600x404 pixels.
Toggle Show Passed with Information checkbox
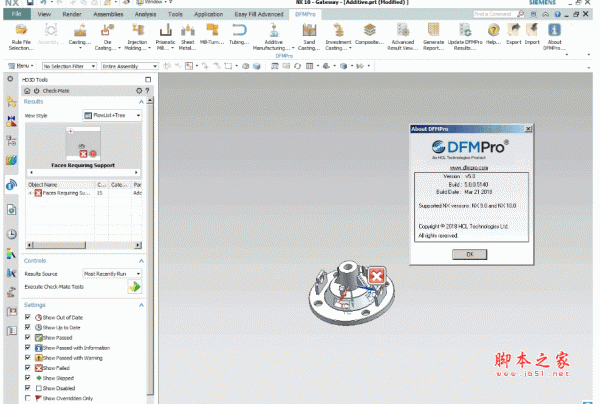pos(28,347)
